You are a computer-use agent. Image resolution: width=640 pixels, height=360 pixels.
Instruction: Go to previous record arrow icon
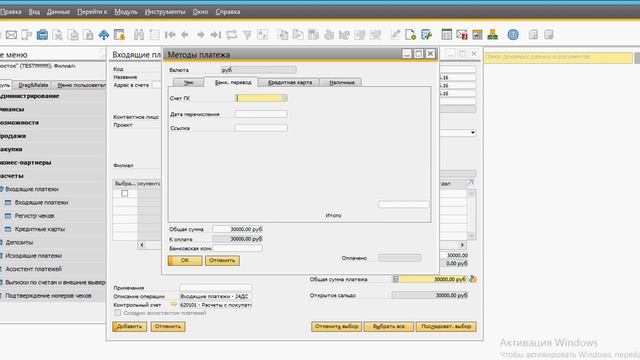pyautogui.click(x=185, y=35)
